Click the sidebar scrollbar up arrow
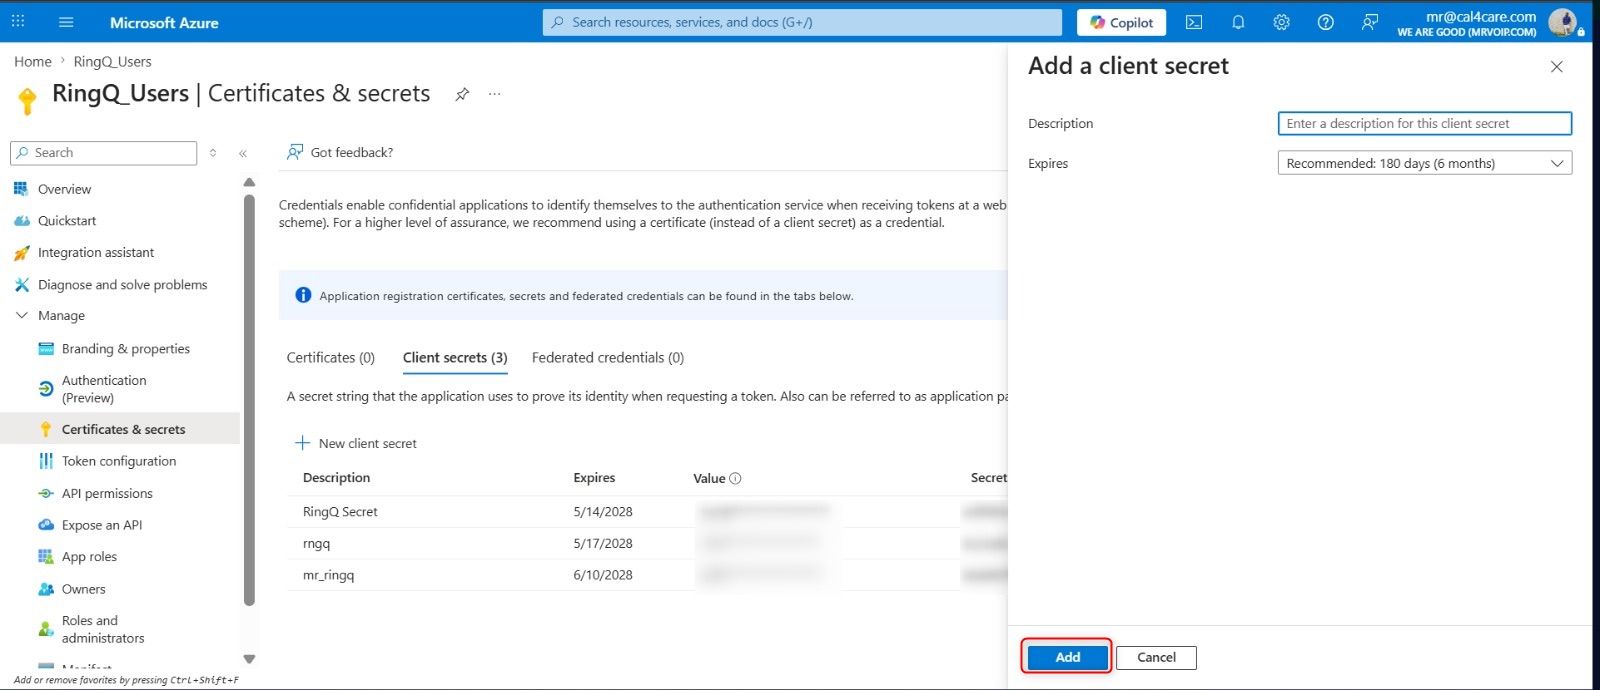Screen dimensions: 1600x690 pos(249,183)
